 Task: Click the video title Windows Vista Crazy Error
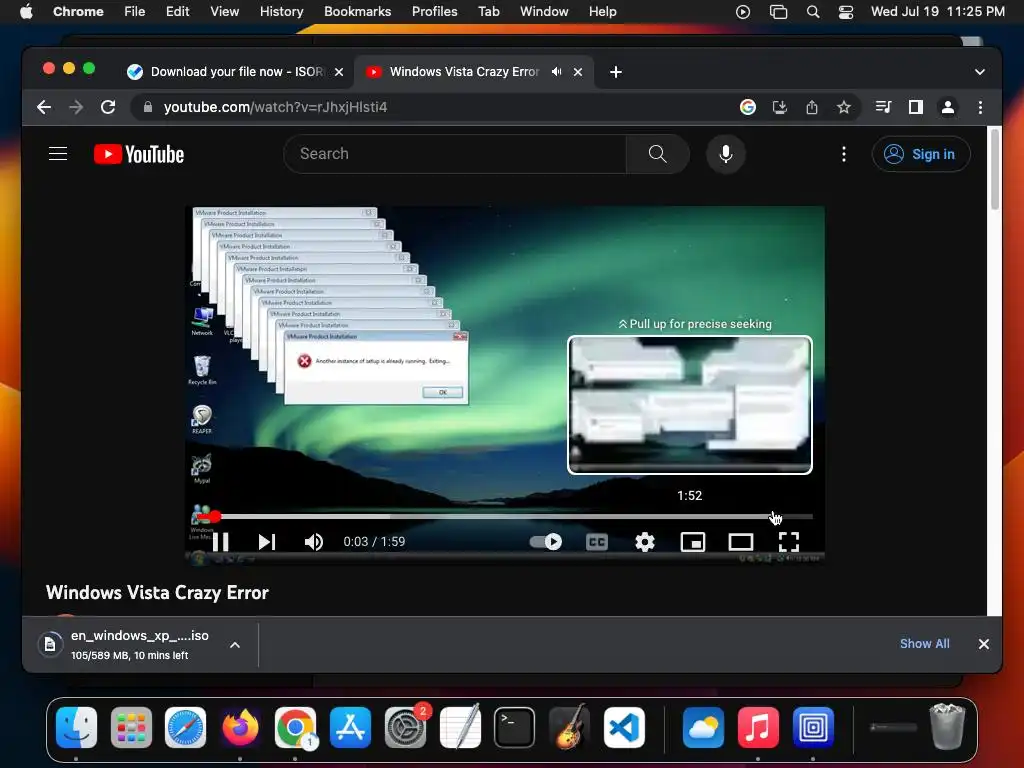(157, 592)
